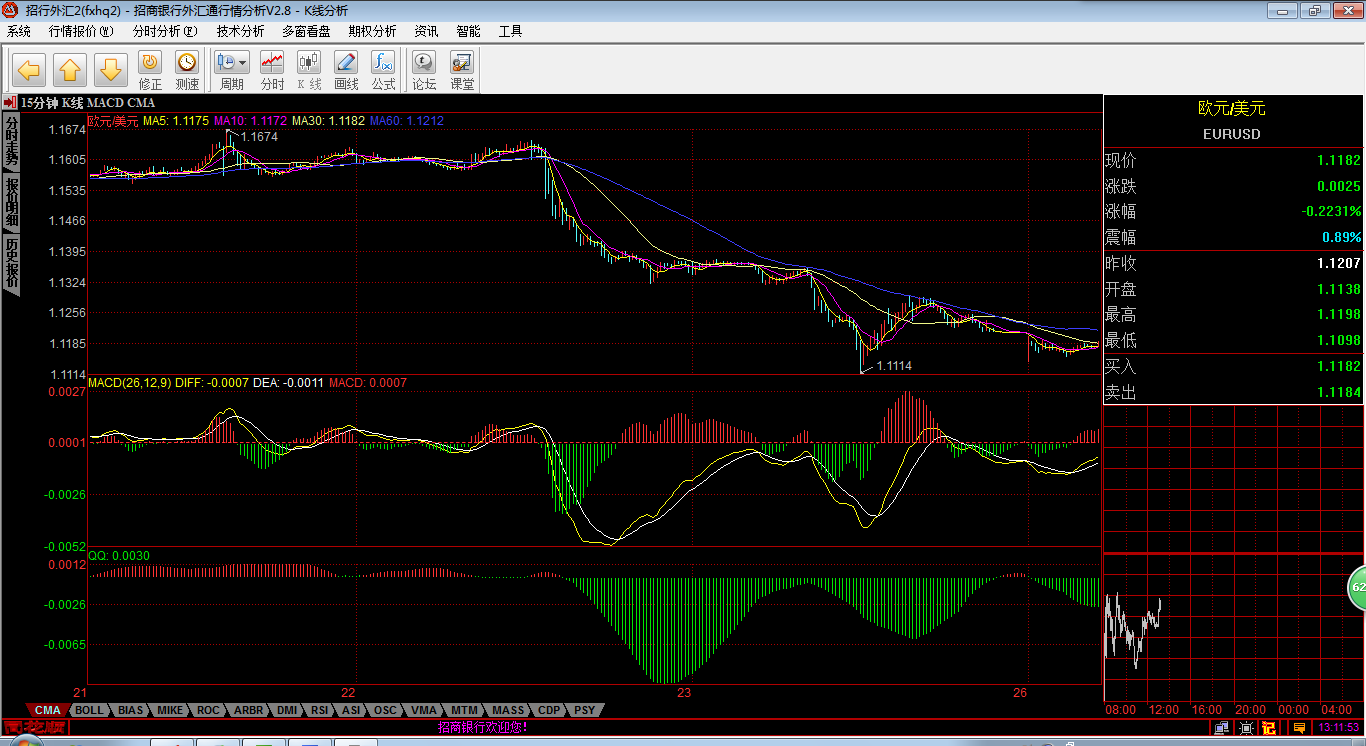
Task: Switch to the BOLL indicator tab
Action: click(x=90, y=710)
